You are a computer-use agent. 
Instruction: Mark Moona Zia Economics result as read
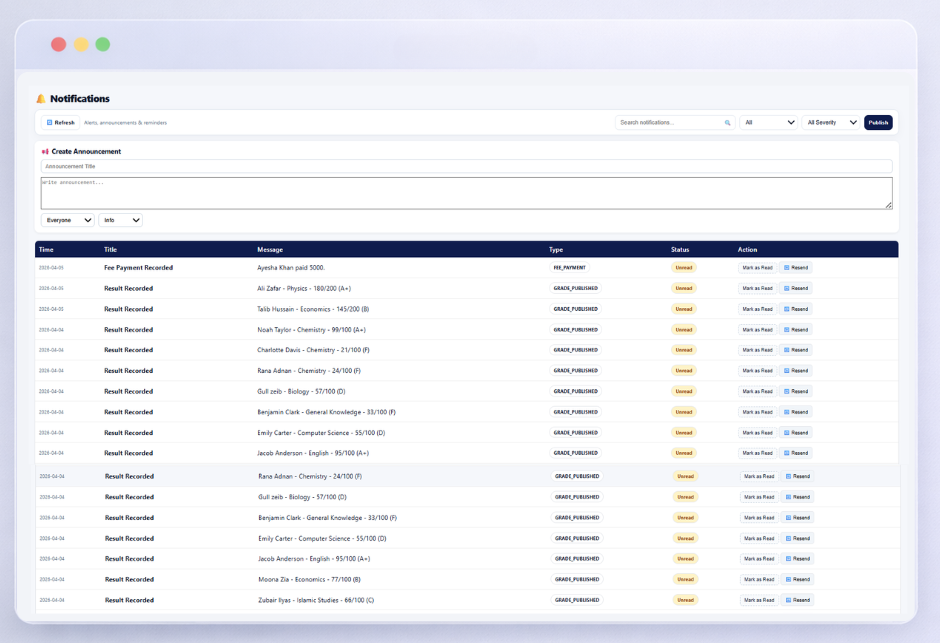759,579
